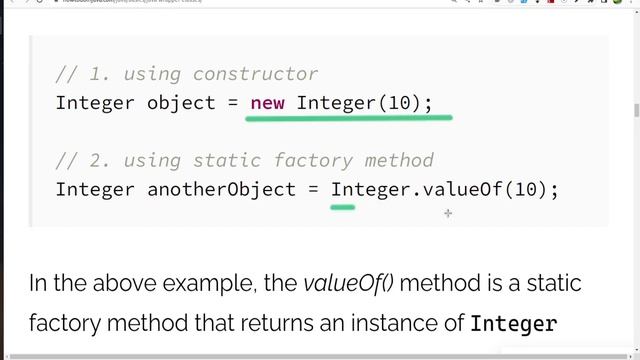Click the vertical scrollbar thumb
Image resolution: width=640 pixels, height=360 pixels.
tap(636, 110)
